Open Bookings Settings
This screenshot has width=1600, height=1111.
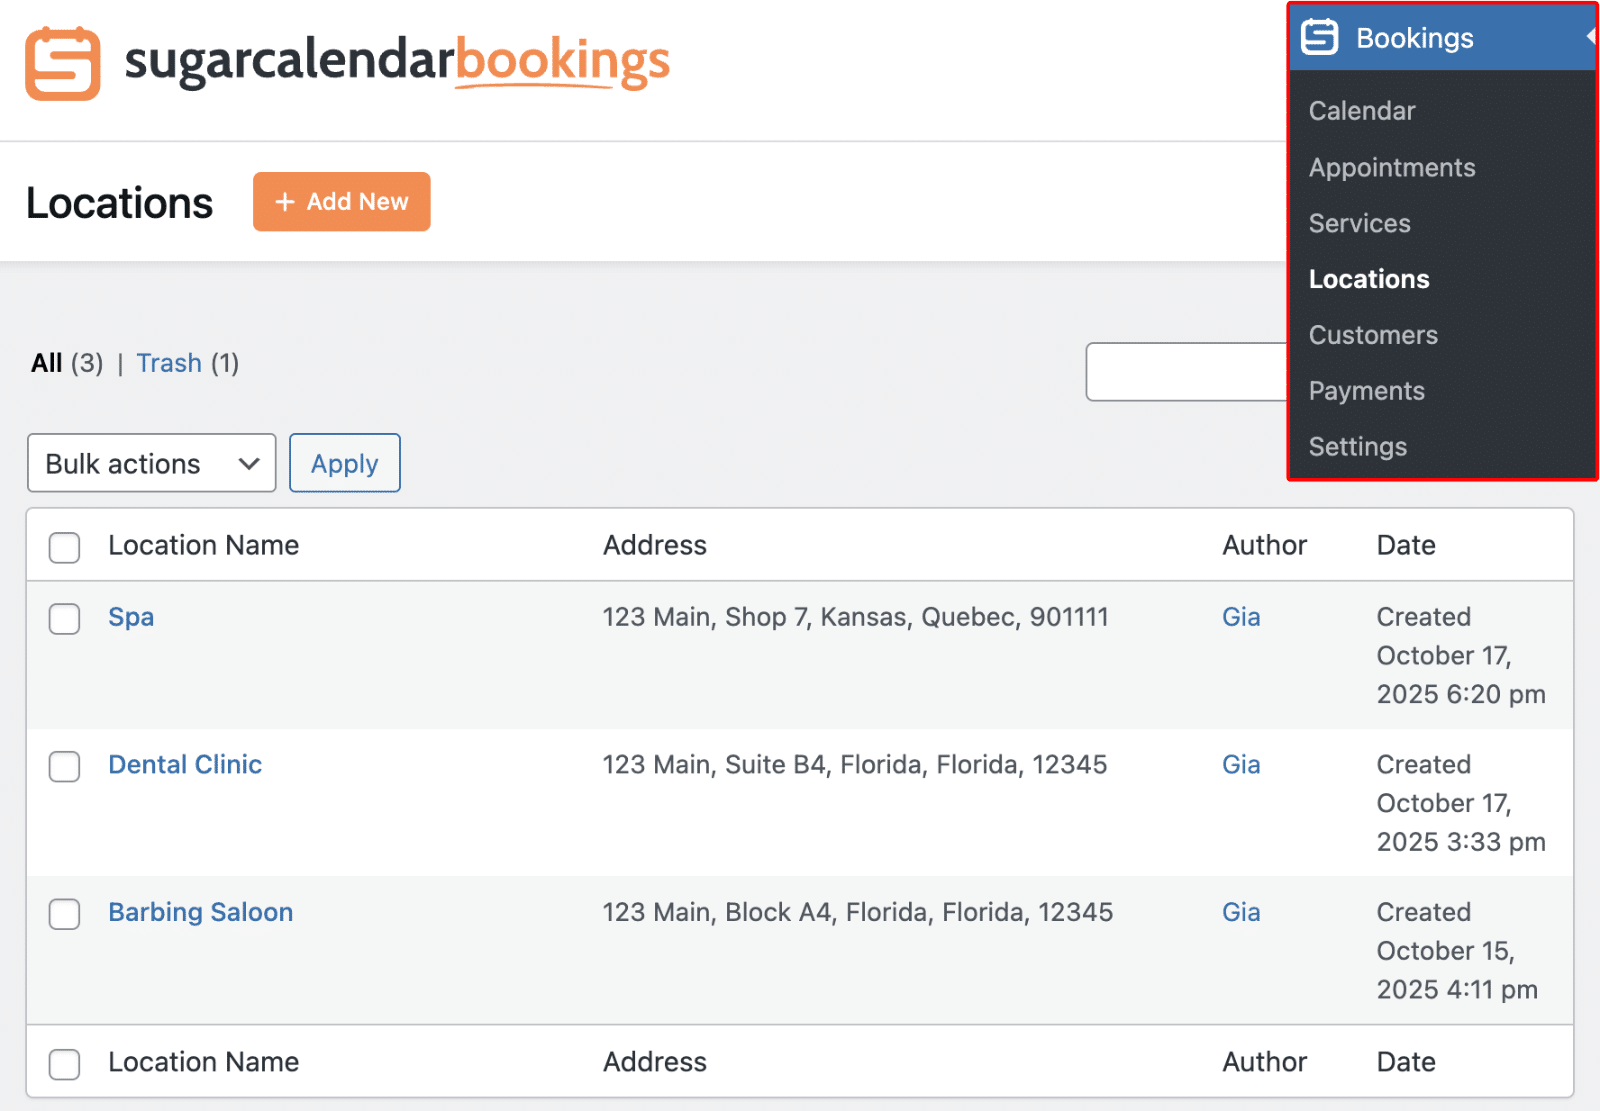tap(1357, 446)
